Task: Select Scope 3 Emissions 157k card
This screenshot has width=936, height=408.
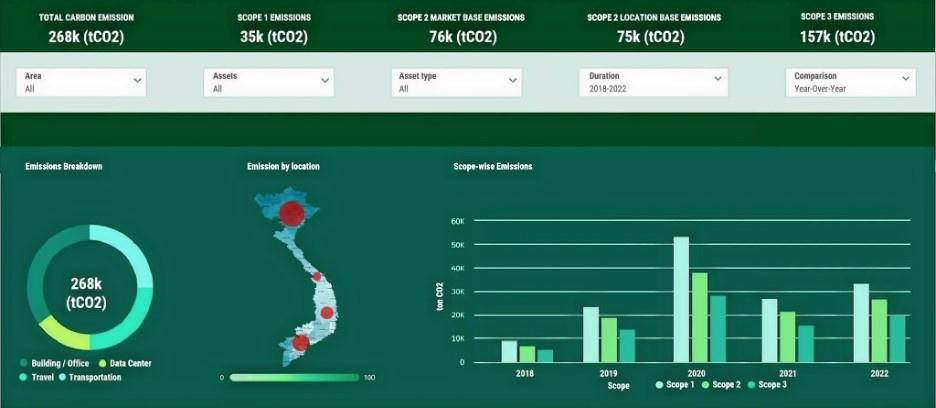Action: pyautogui.click(x=838, y=30)
